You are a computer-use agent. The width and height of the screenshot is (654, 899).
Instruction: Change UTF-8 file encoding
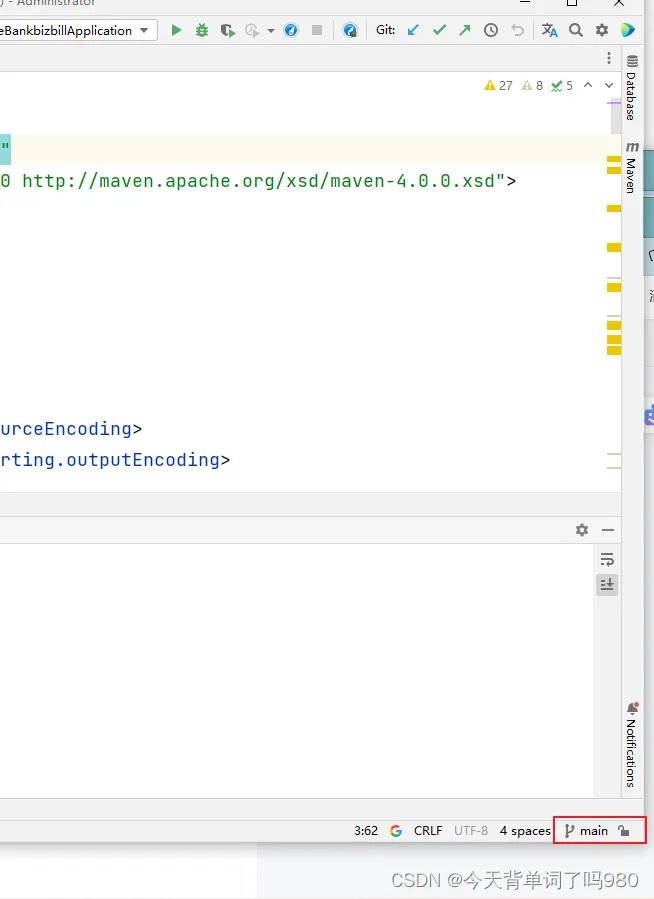pos(471,830)
